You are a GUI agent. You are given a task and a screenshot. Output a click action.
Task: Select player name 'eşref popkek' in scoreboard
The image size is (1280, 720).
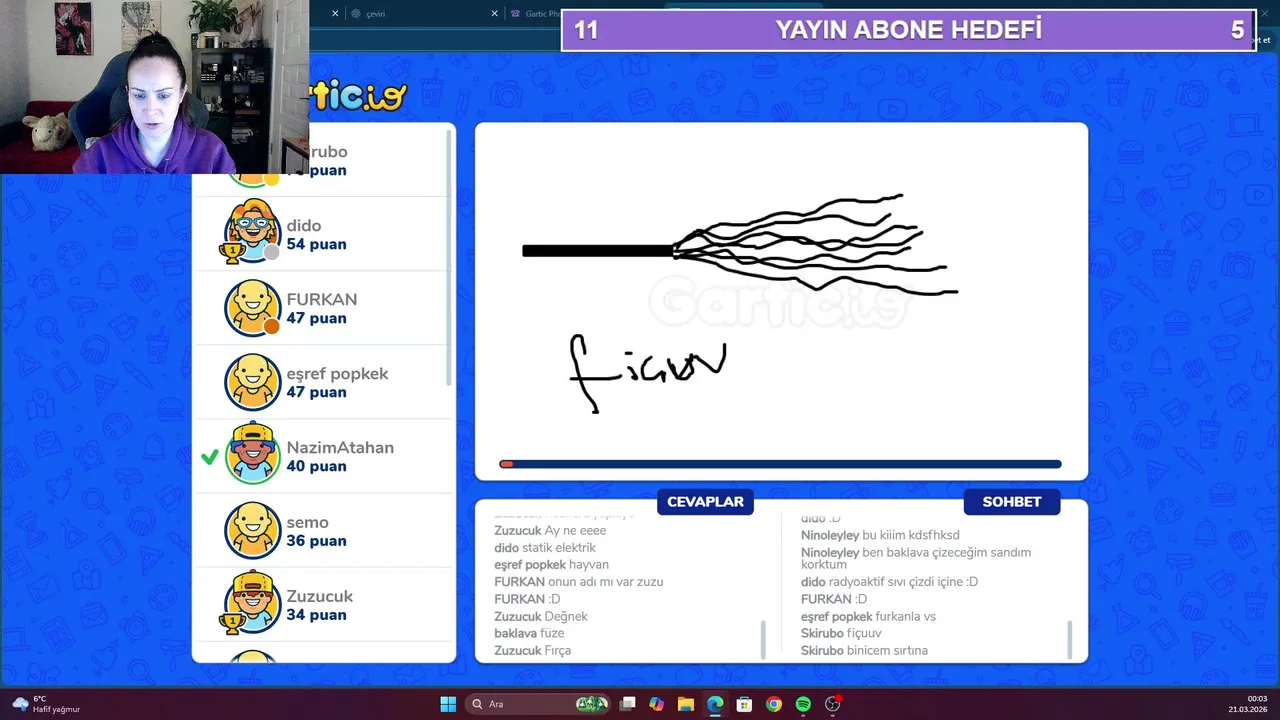pyautogui.click(x=337, y=374)
